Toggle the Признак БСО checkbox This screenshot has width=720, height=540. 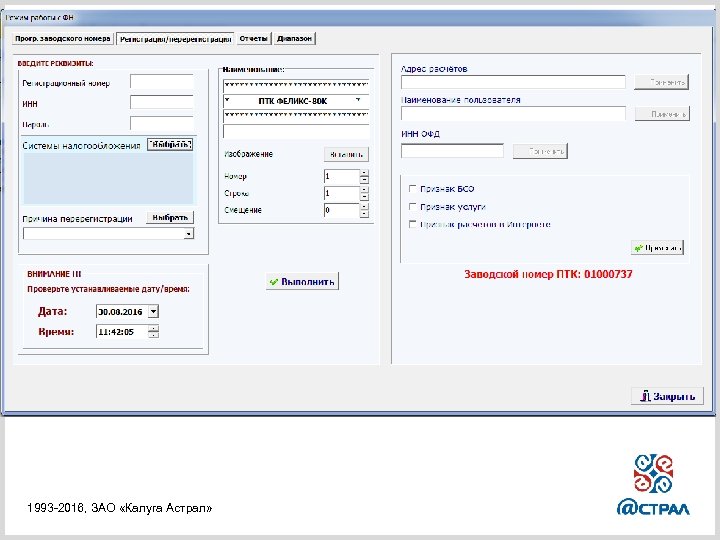[x=412, y=189]
